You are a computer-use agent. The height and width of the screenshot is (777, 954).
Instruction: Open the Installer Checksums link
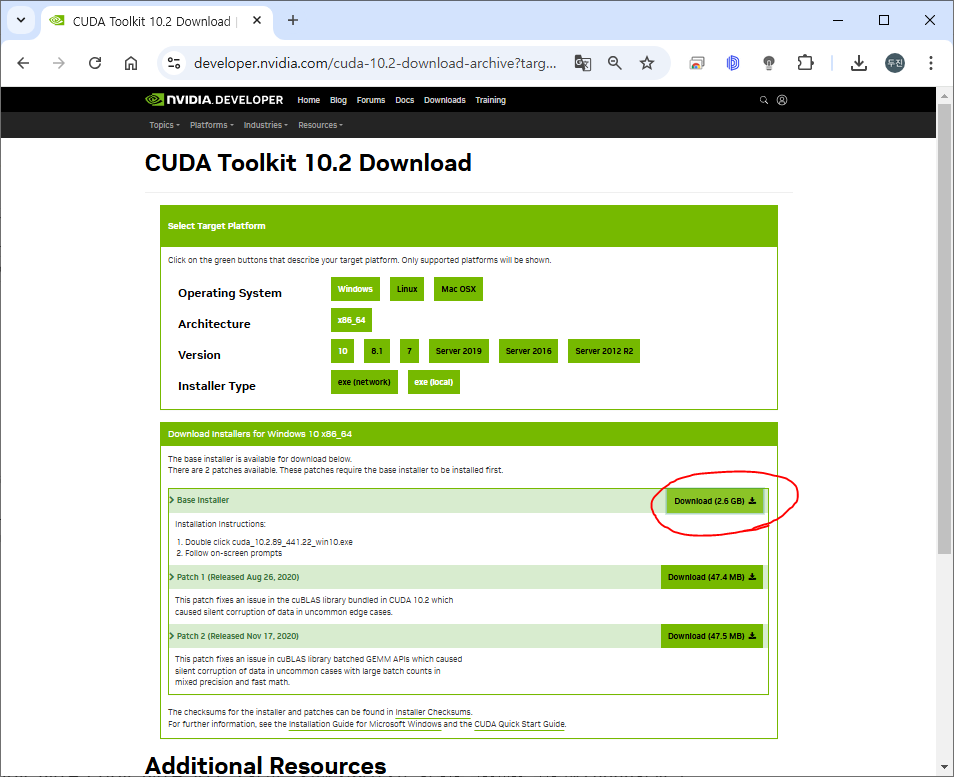pyautogui.click(x=433, y=713)
